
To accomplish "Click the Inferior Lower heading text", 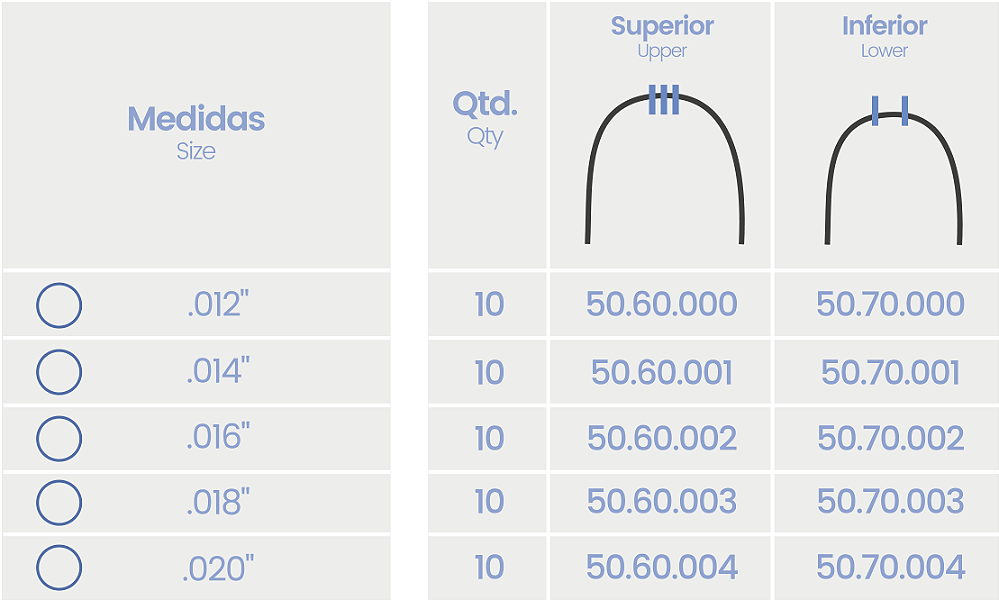I will (884, 36).
